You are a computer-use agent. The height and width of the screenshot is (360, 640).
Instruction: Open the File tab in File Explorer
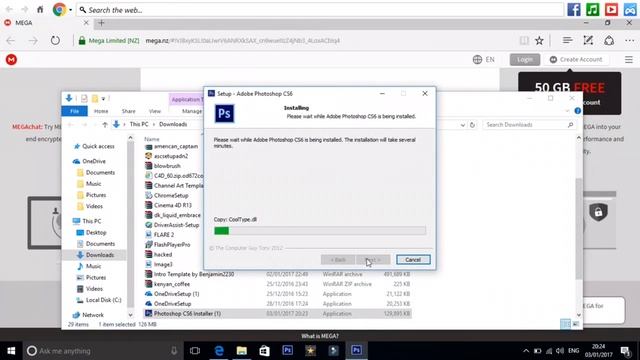[x=74, y=111]
